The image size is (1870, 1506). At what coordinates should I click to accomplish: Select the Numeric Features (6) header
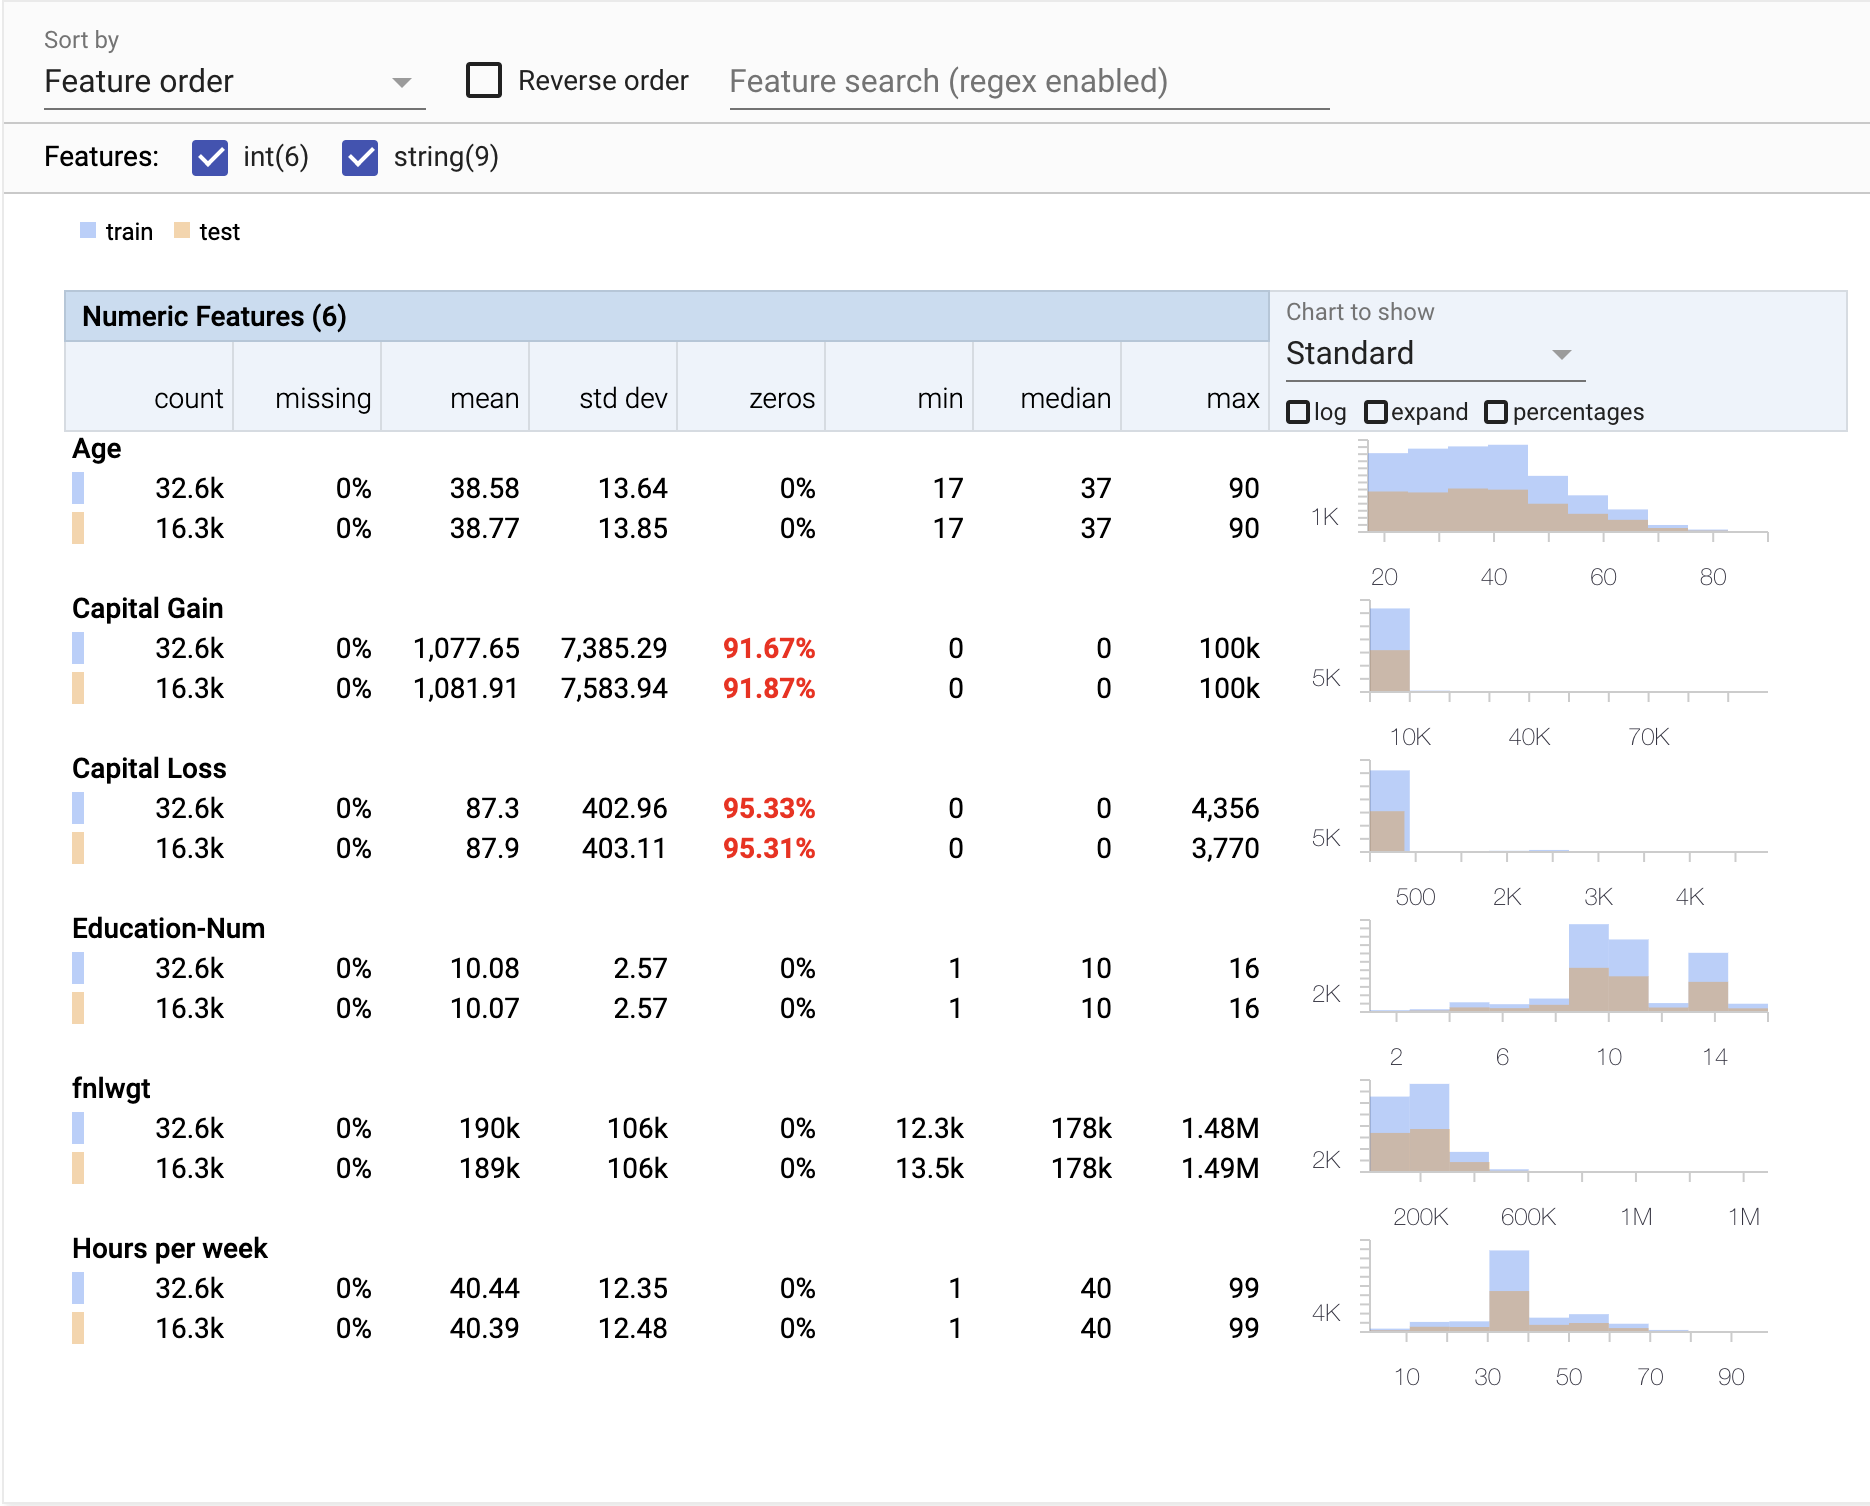click(667, 317)
